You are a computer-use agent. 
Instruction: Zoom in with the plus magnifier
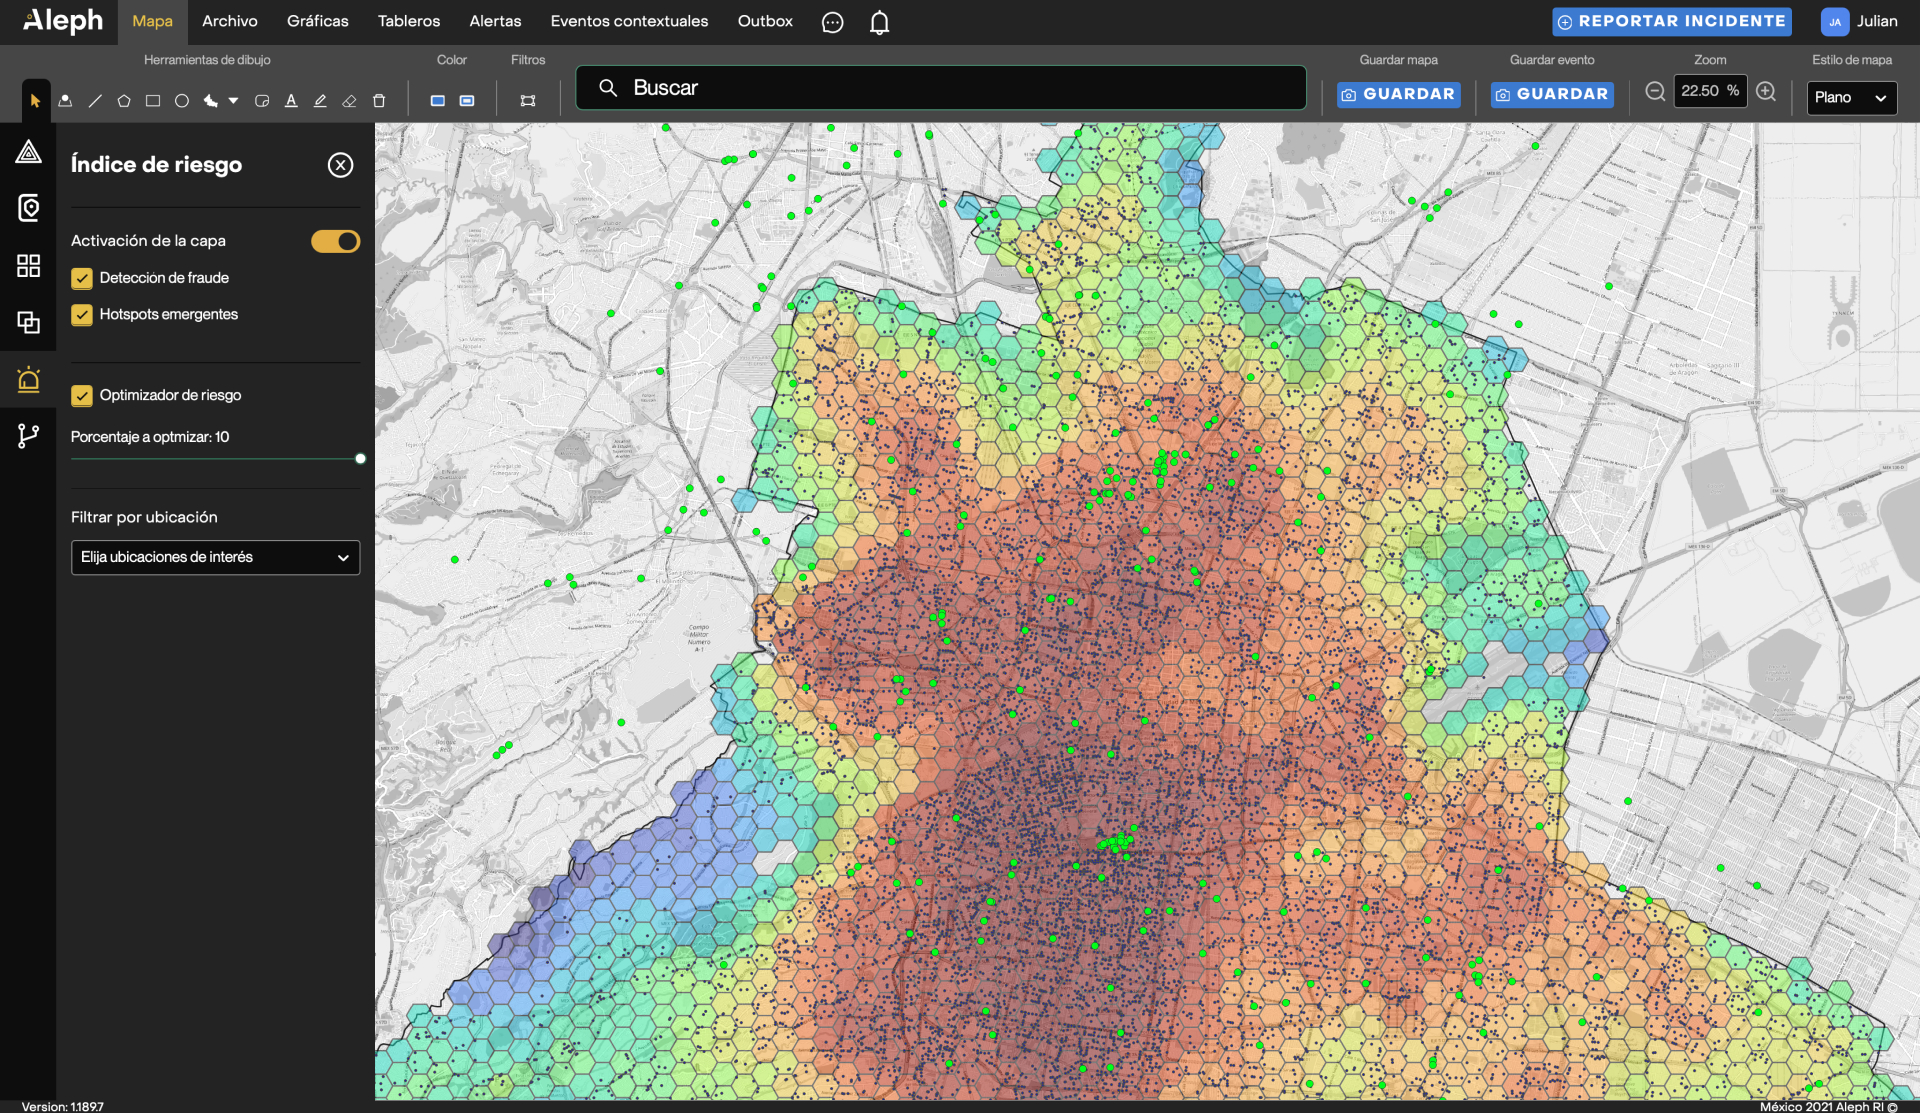tap(1766, 92)
